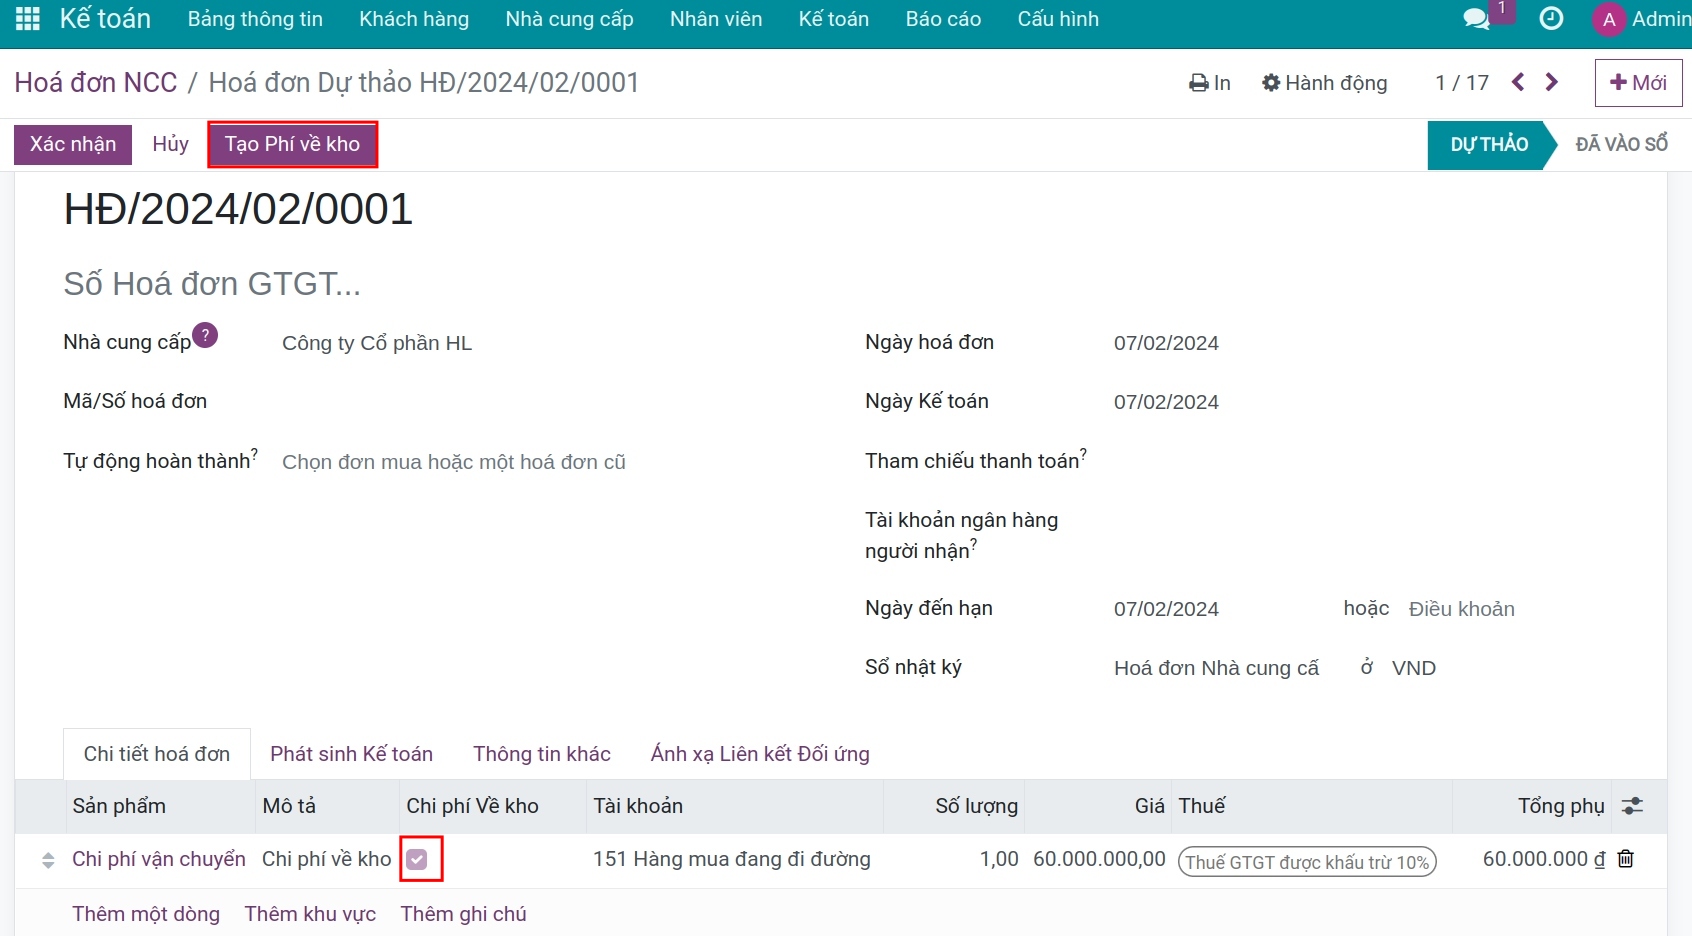Image resolution: width=1692 pixels, height=936 pixels.
Task: Open optional columns icon on the table
Action: coord(1633,806)
